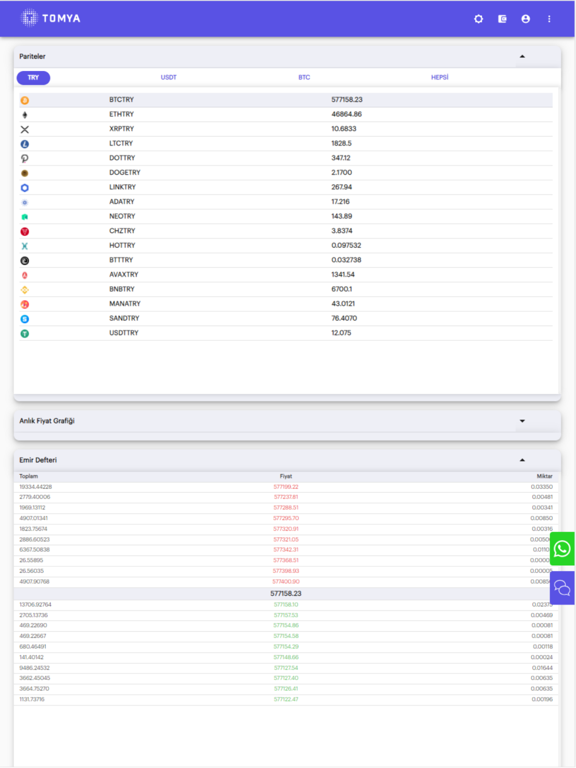576x768 pixels.
Task: Select the BNBTRY pair name
Action: (x=121, y=289)
